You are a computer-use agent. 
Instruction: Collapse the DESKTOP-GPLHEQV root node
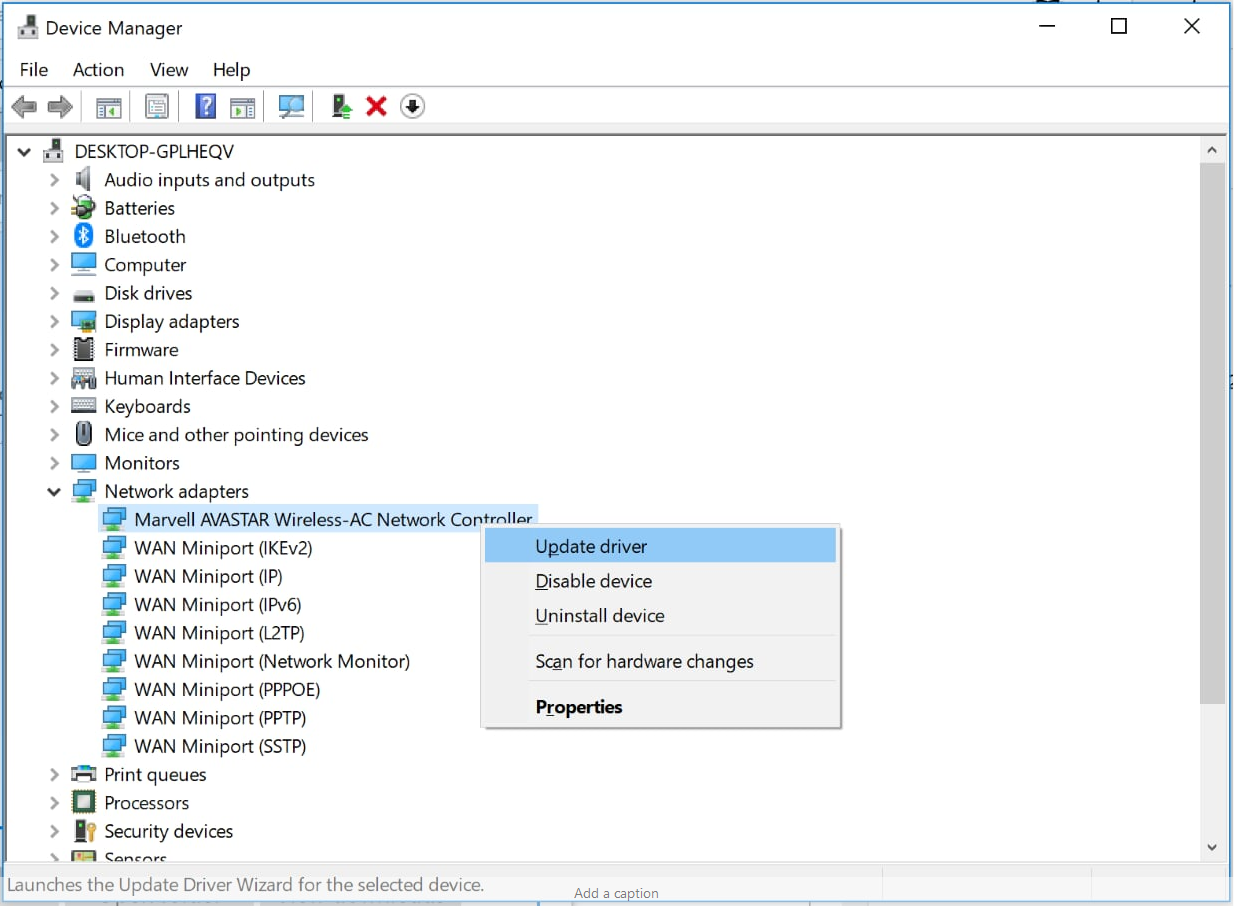point(25,151)
